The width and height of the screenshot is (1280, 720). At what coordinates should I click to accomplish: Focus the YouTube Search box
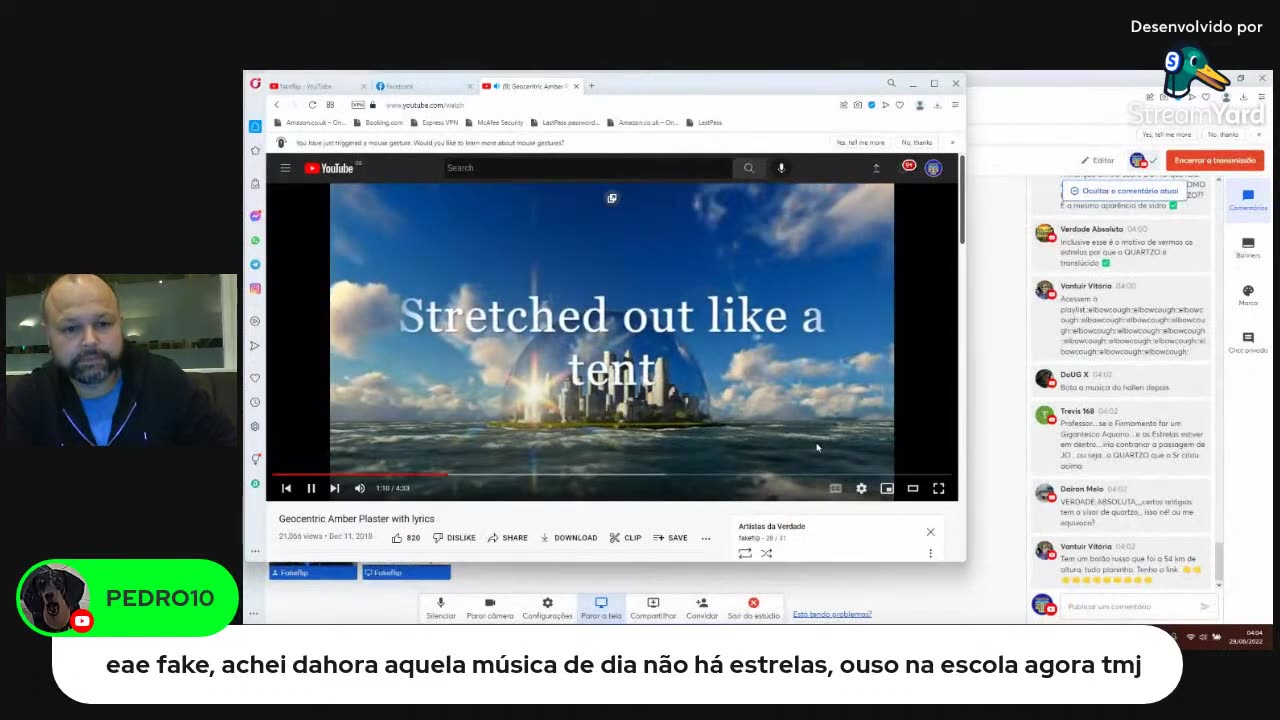(x=588, y=168)
